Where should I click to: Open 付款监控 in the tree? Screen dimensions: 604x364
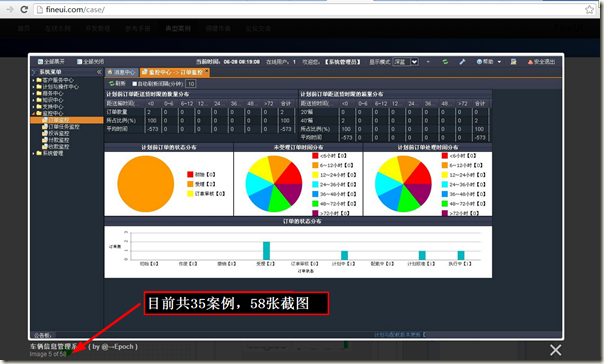coord(59,140)
